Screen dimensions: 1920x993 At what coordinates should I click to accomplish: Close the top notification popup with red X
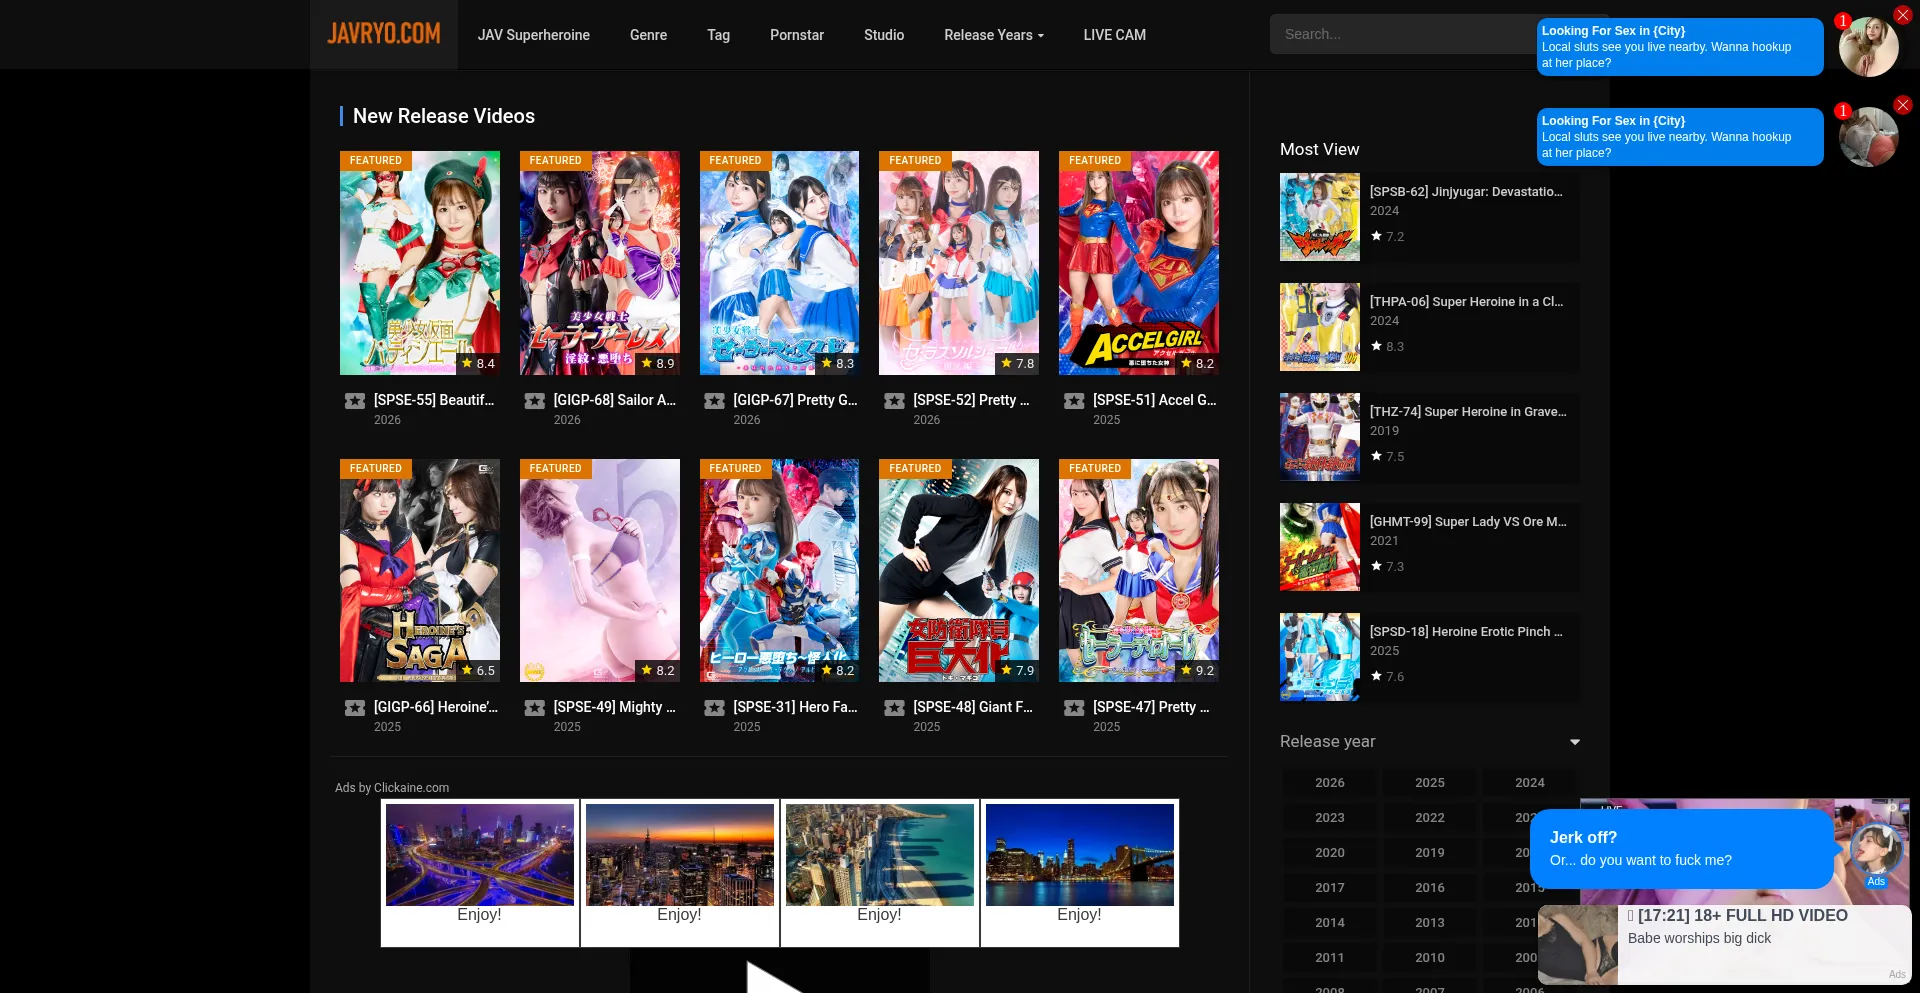1902,15
